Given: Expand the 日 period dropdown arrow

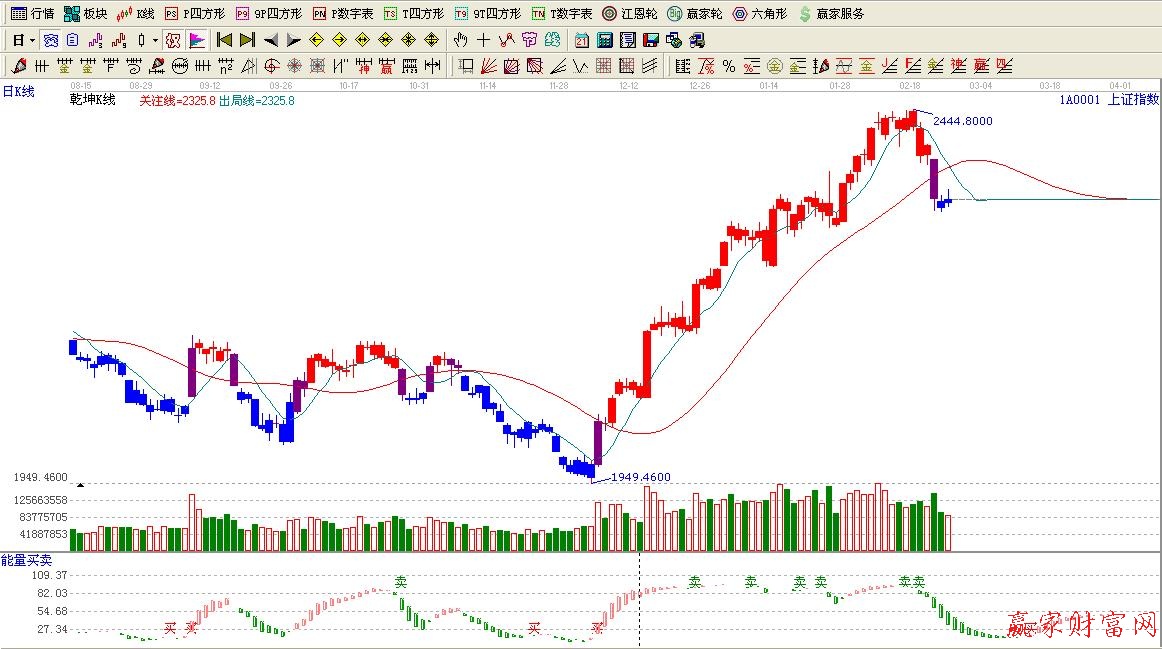Looking at the screenshot, I should (32, 41).
